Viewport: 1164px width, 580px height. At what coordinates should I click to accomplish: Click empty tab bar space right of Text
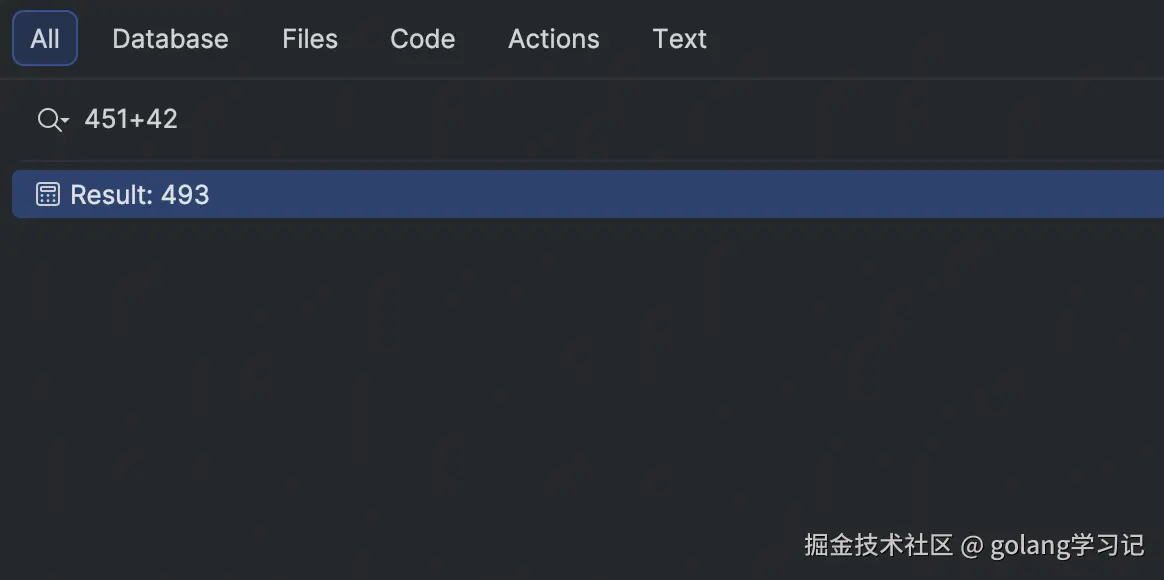pyautogui.click(x=930, y=39)
